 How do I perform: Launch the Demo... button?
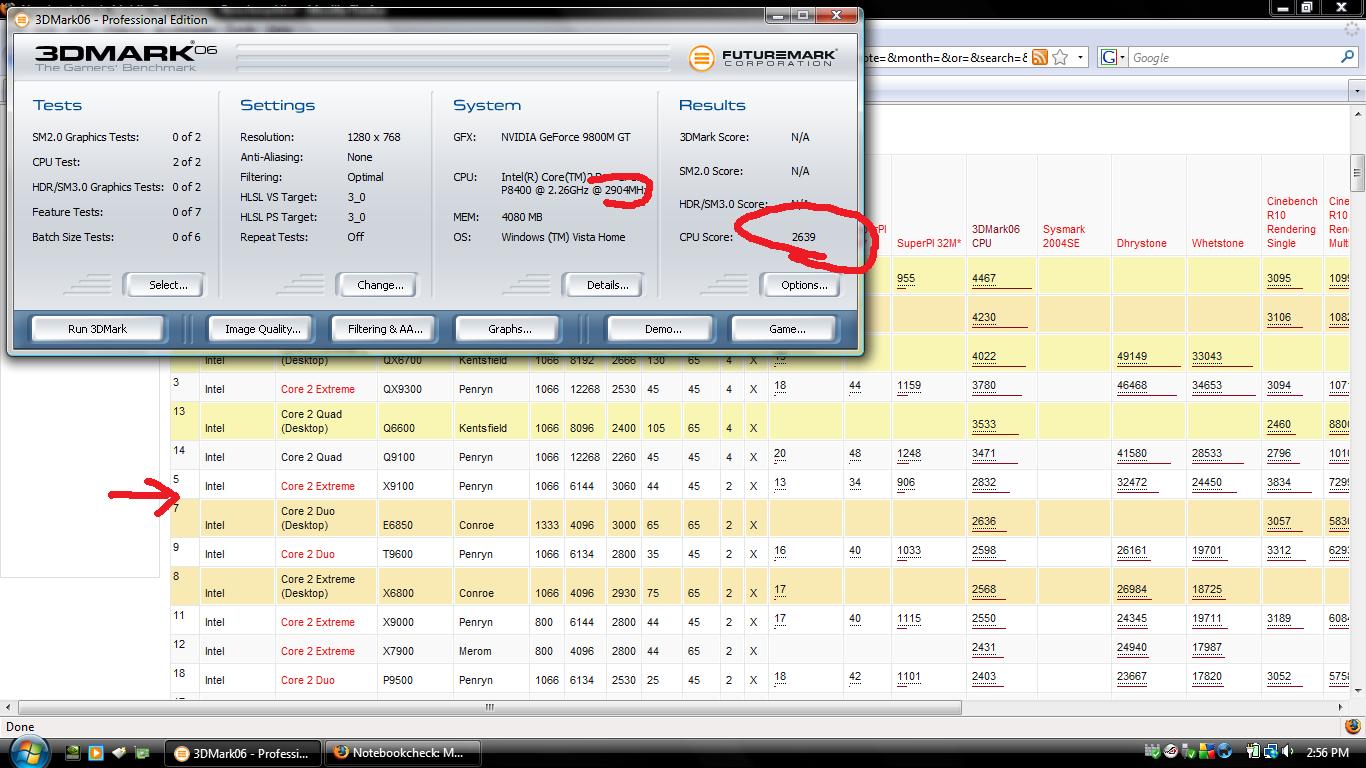tap(662, 329)
